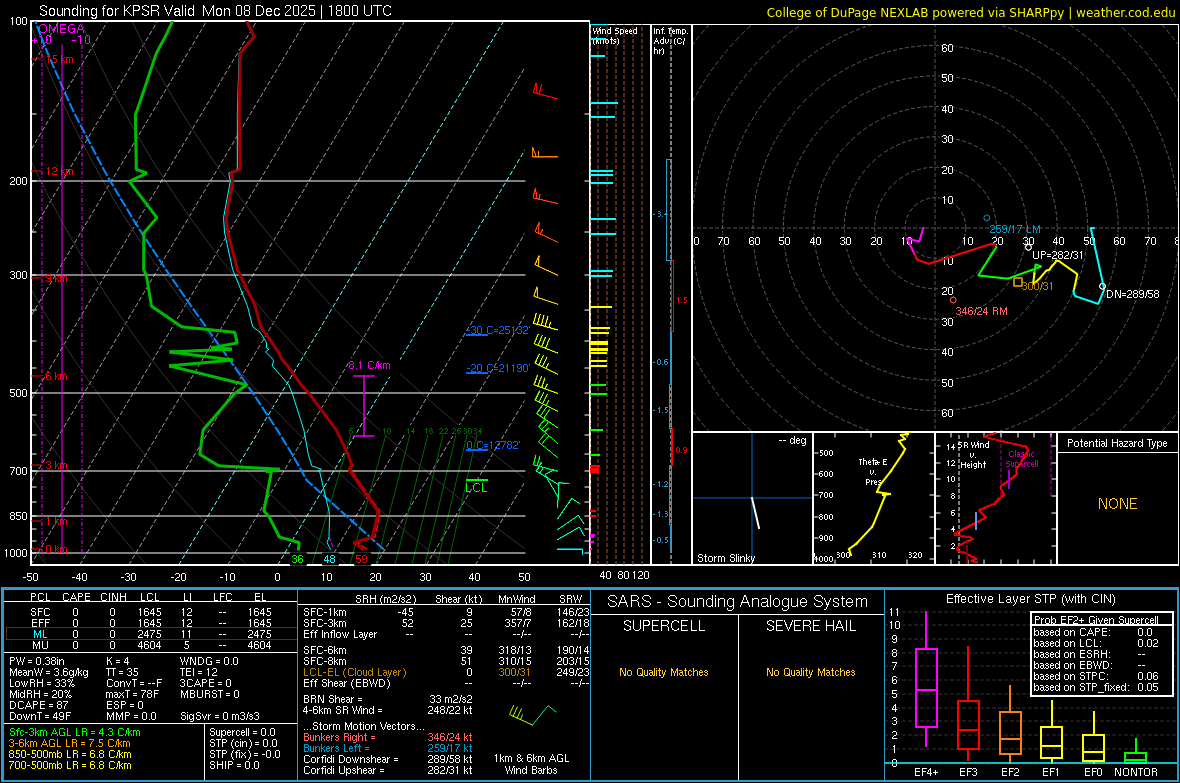
Task: Click the CAPE column header
Action: [76, 597]
